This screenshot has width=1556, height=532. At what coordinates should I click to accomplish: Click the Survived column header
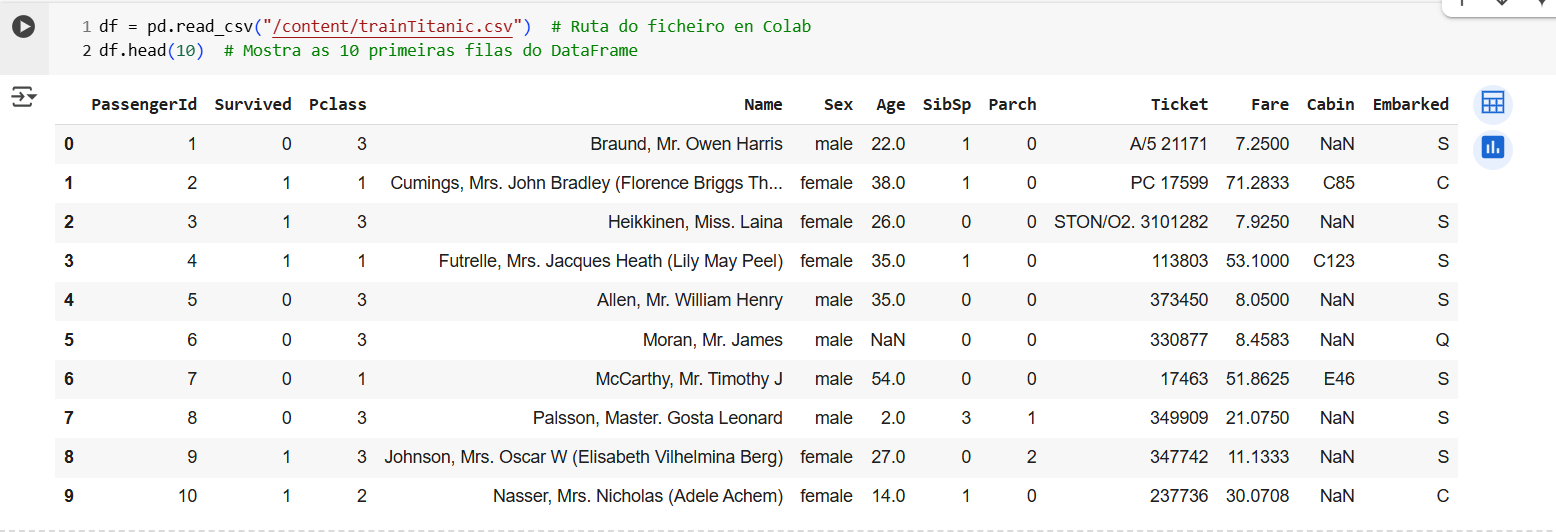coord(253,104)
